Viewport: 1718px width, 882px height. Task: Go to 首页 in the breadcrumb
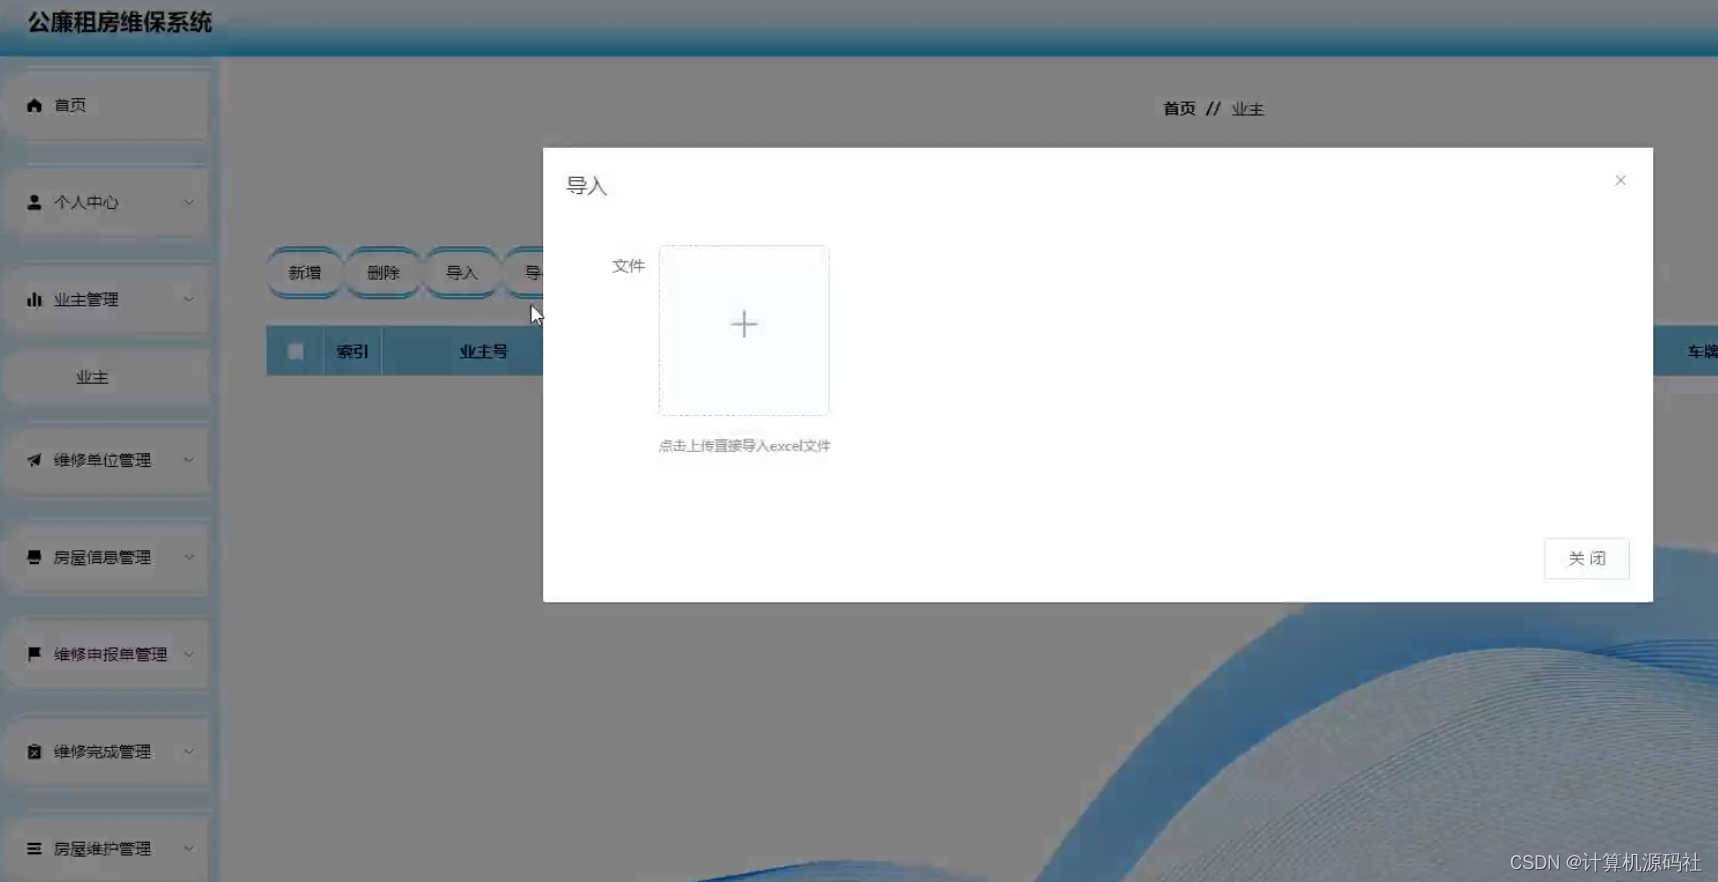pyautogui.click(x=1179, y=108)
